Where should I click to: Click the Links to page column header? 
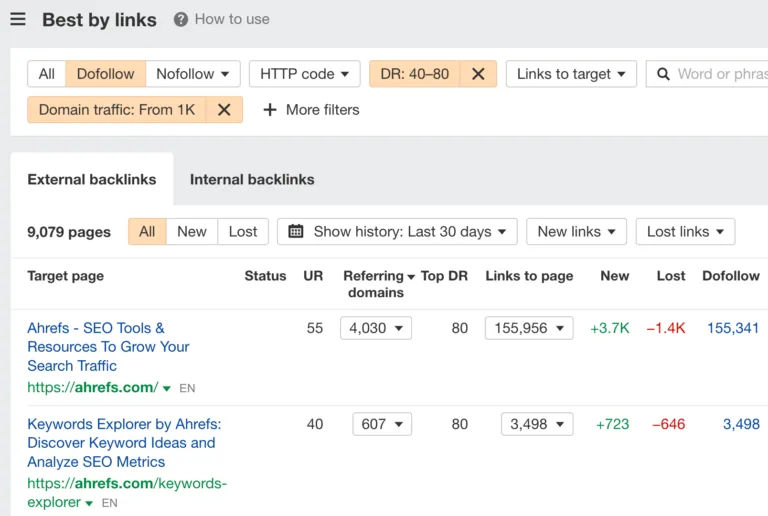pos(529,276)
